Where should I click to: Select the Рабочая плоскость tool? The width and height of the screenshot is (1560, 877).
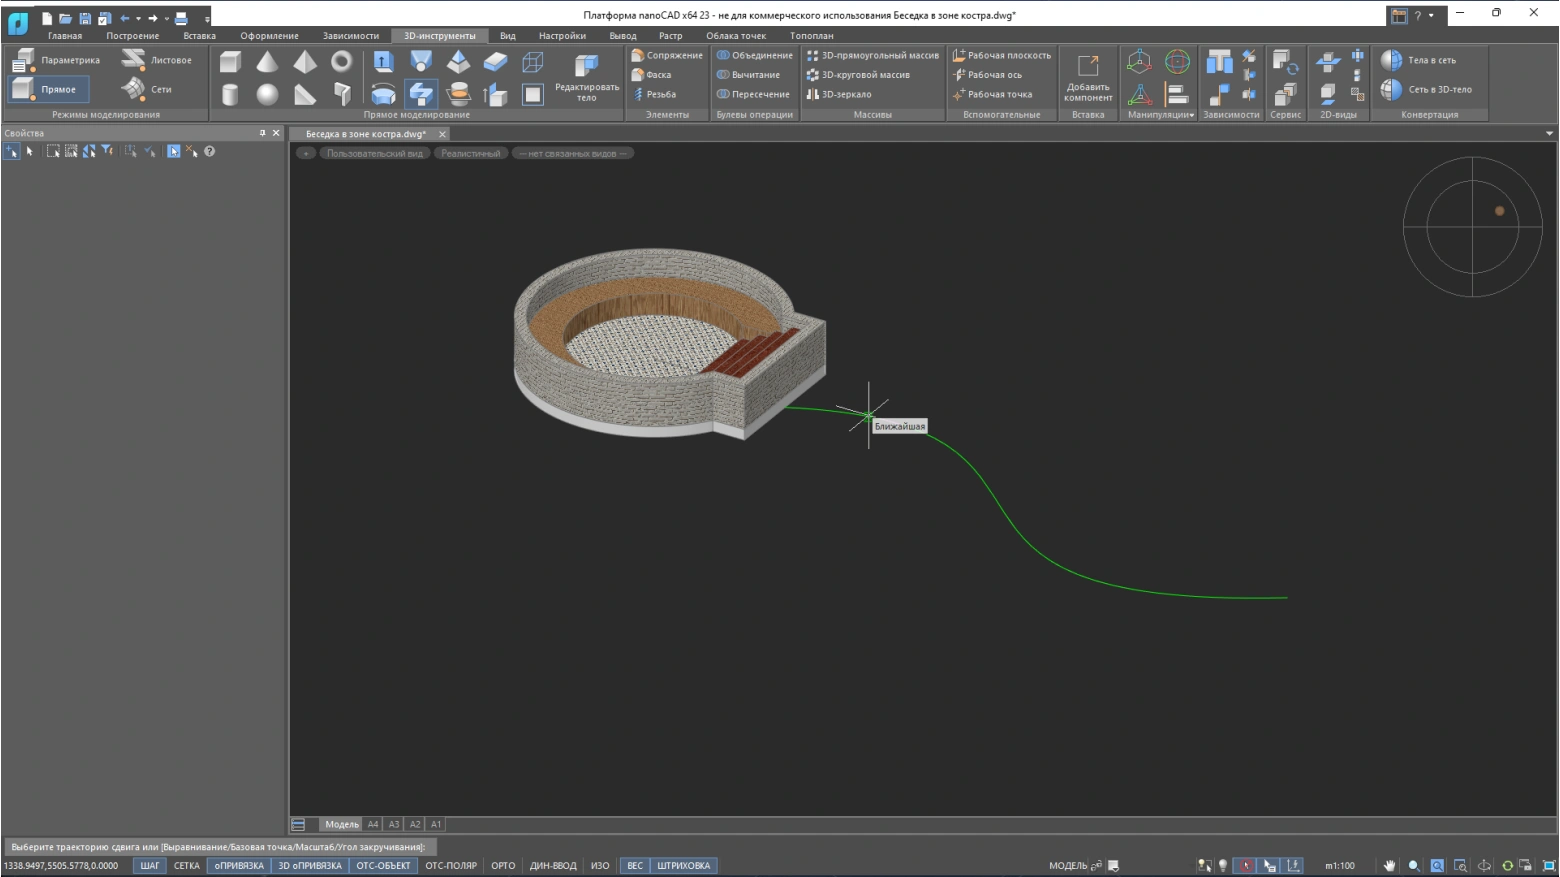tap(1002, 55)
